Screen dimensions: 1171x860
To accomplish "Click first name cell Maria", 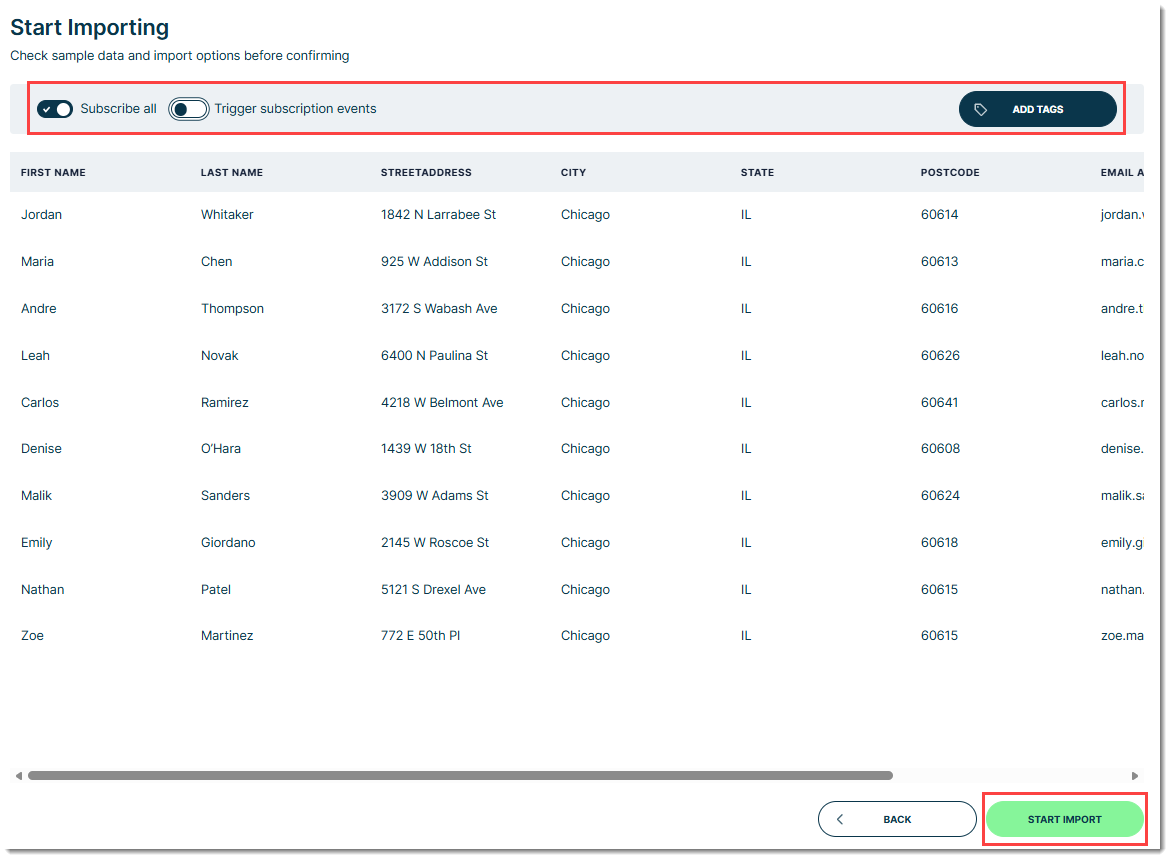I will 37,261.
